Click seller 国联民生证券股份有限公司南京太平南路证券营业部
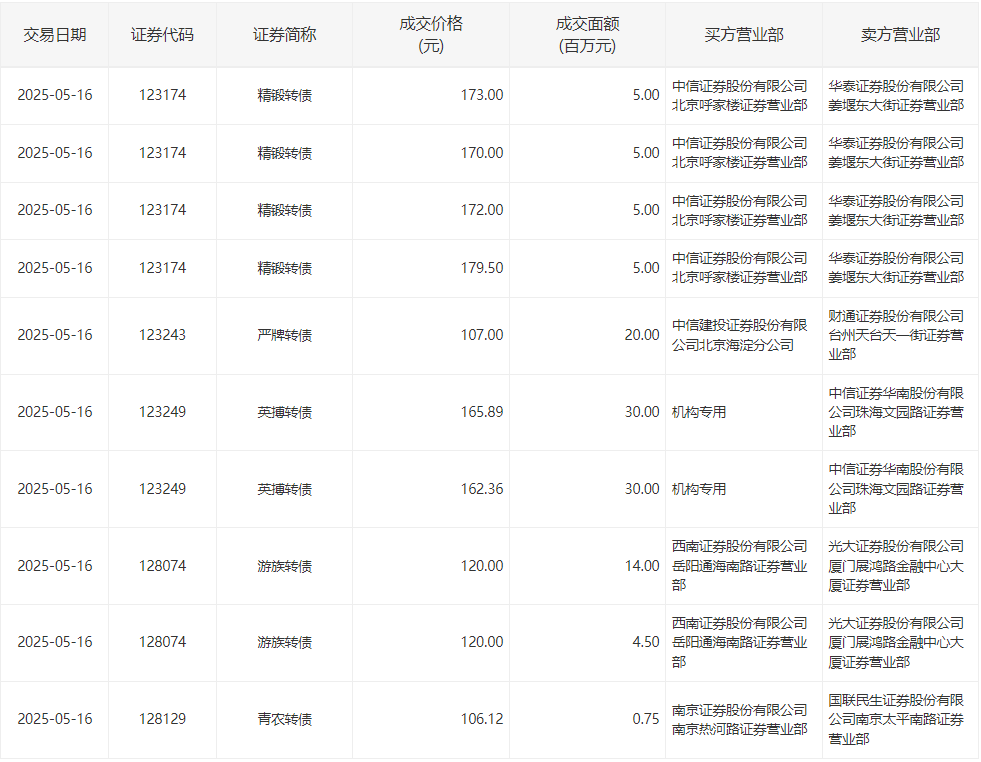Image resolution: width=981 pixels, height=762 pixels. (x=896, y=719)
